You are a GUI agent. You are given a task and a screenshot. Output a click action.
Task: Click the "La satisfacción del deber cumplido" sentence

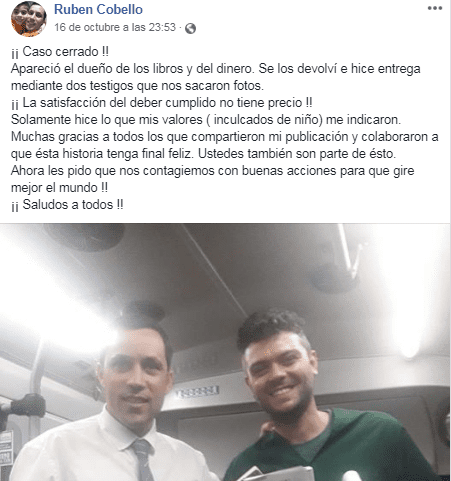(162, 103)
